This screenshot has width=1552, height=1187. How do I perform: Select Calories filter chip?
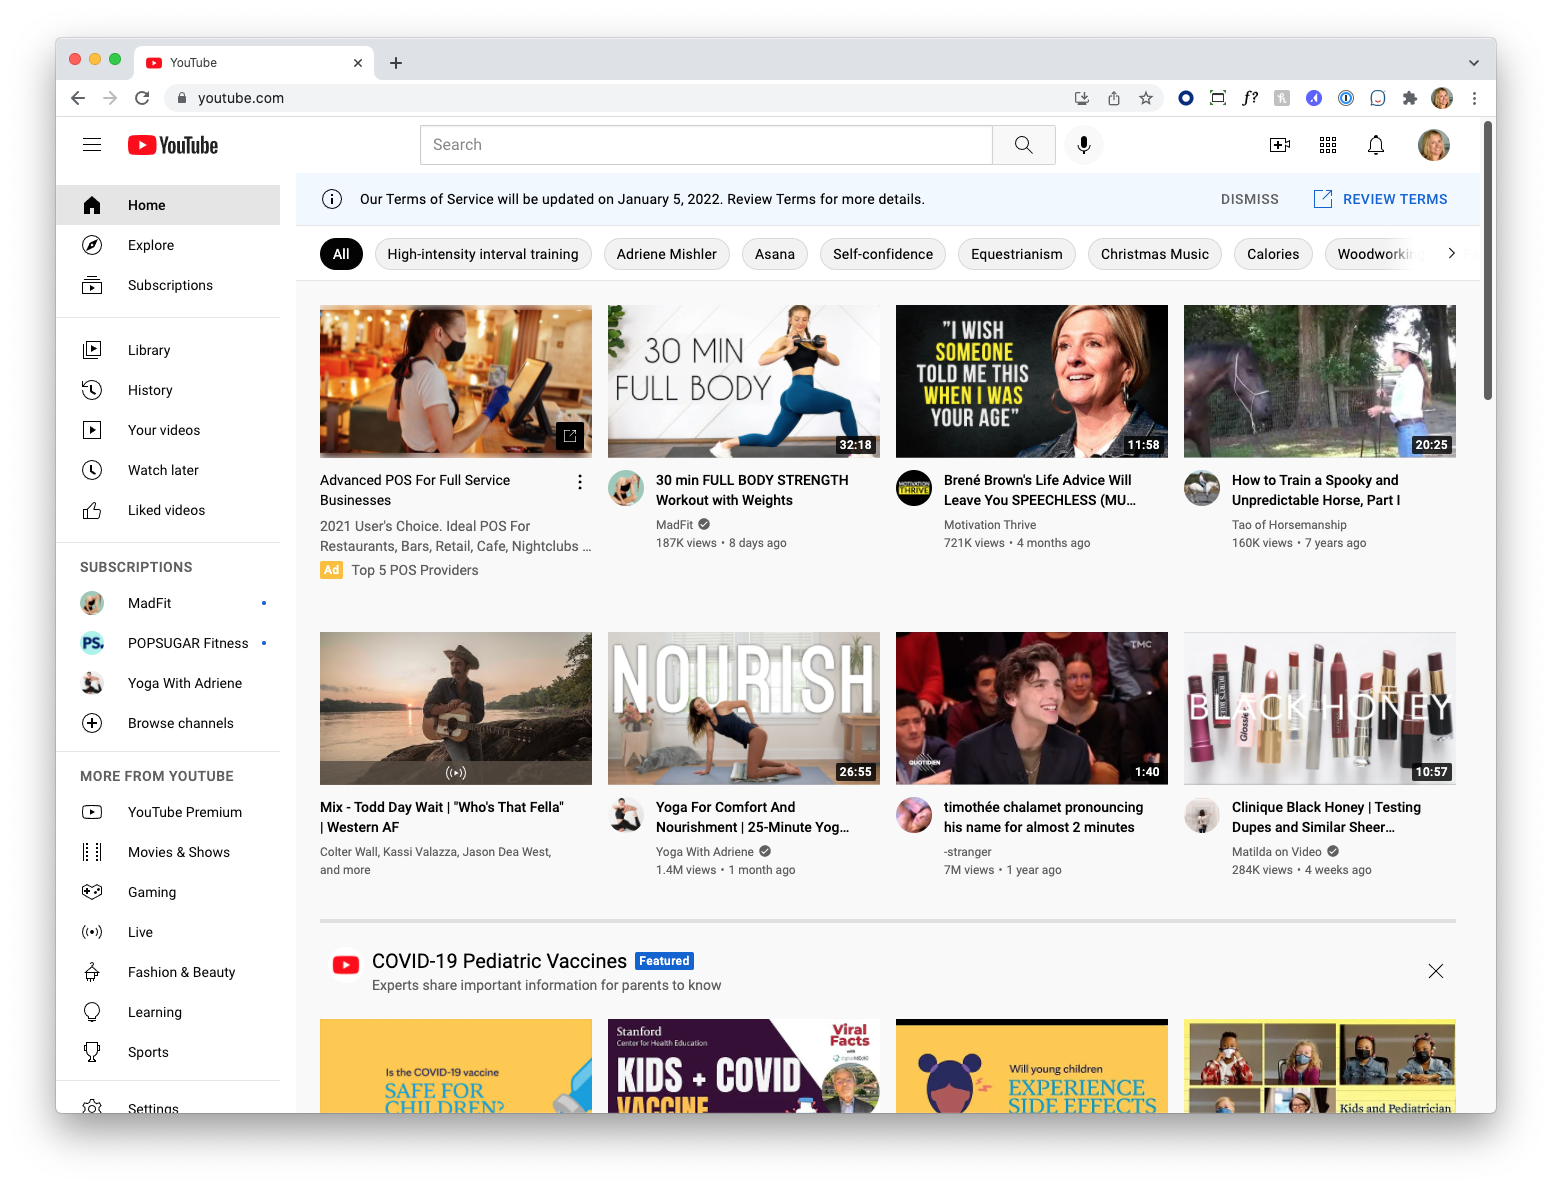(1273, 254)
